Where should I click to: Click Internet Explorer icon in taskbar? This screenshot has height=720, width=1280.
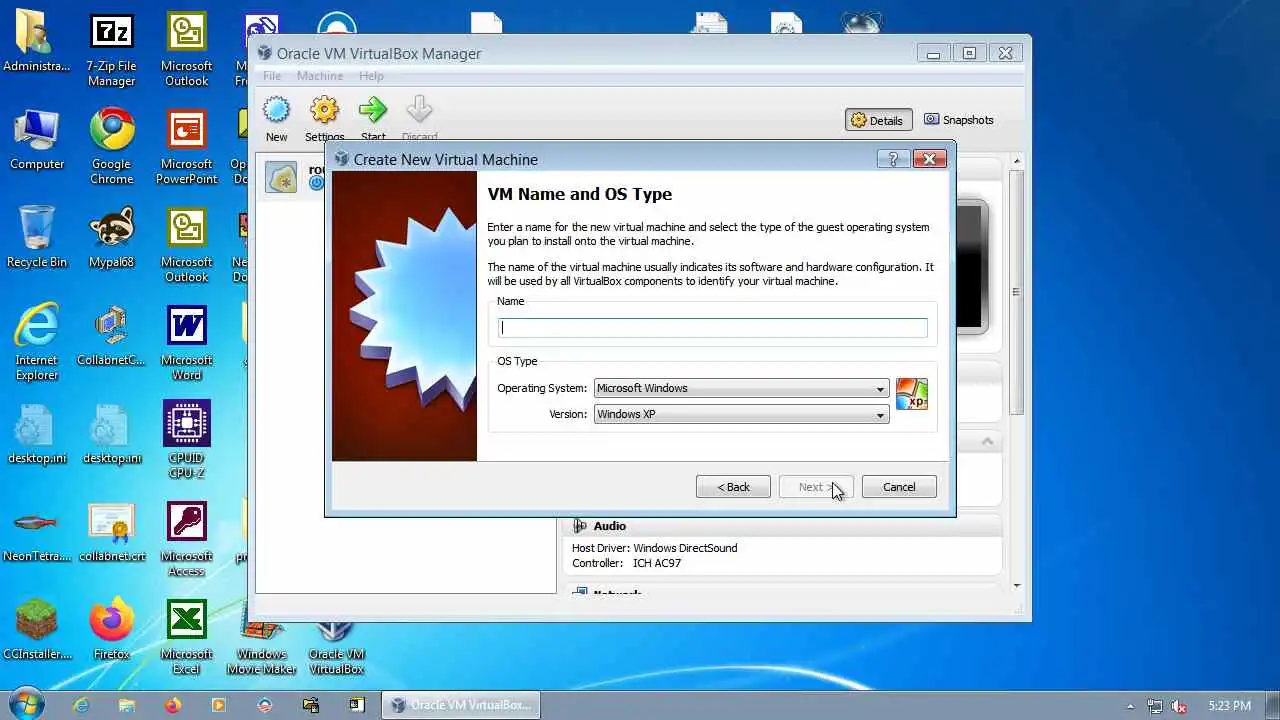pyautogui.click(x=81, y=705)
